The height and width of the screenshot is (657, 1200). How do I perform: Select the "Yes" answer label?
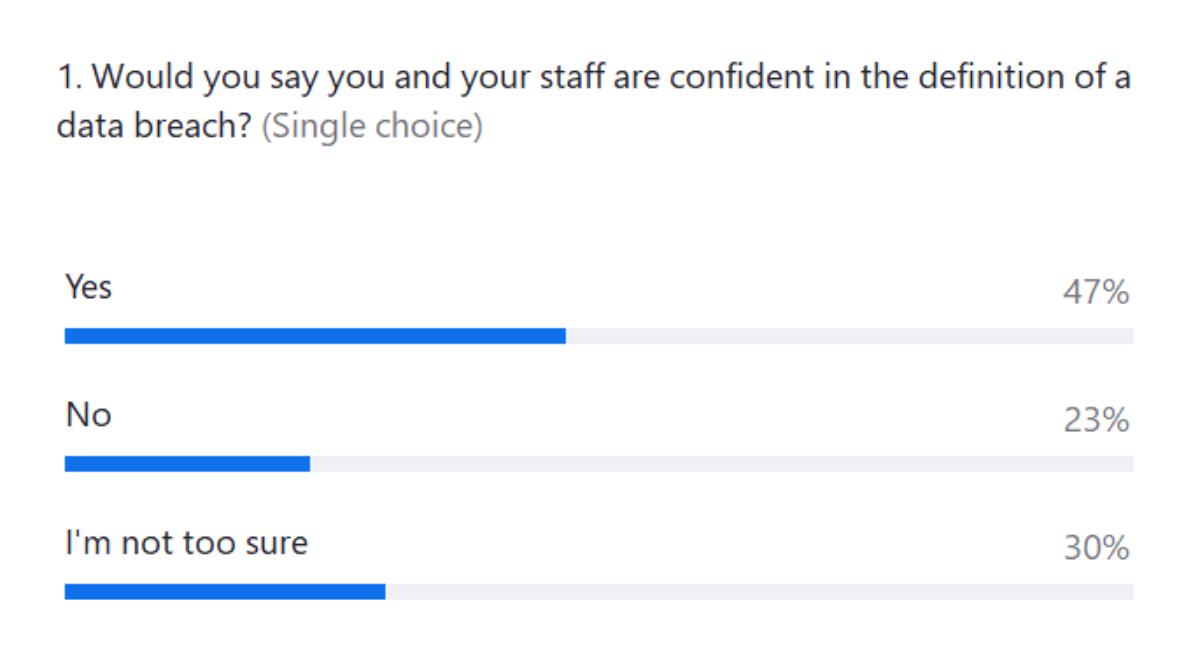(x=88, y=288)
